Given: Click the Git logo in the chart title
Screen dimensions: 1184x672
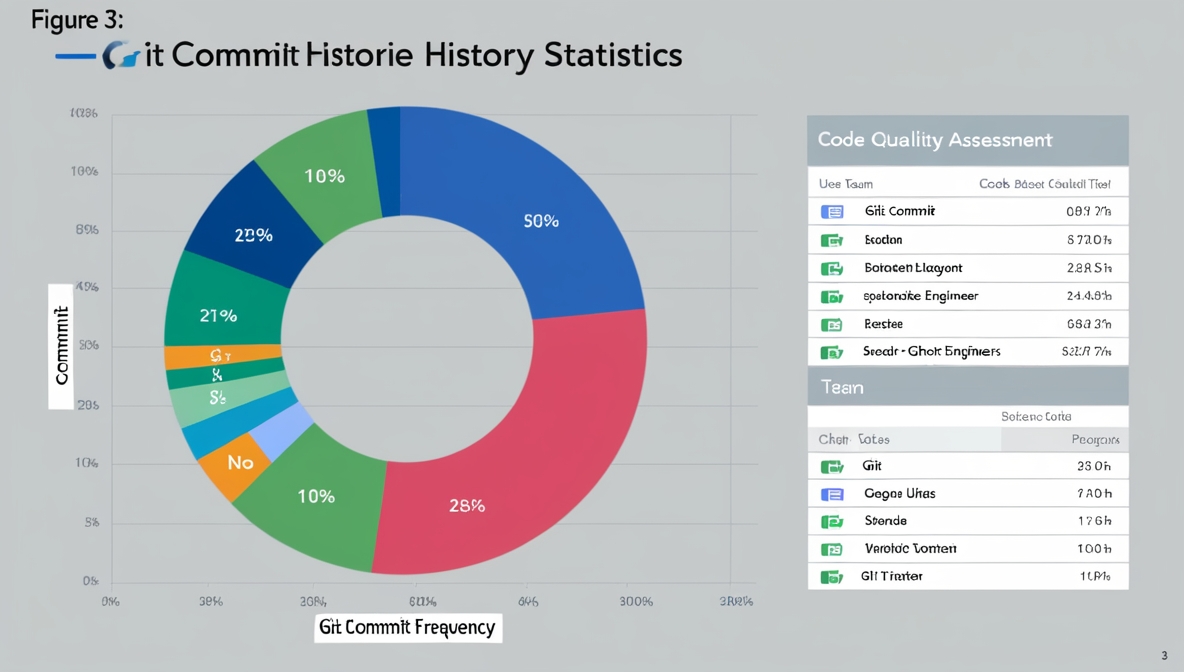Looking at the screenshot, I should 120,56.
